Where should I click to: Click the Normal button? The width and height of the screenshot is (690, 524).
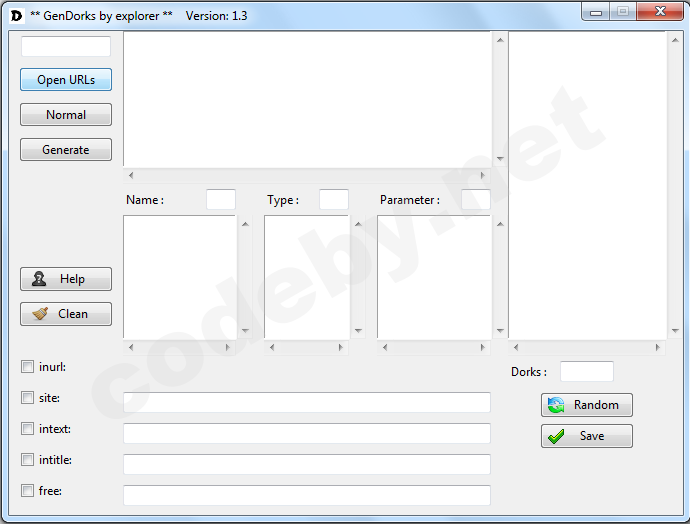tap(66, 115)
